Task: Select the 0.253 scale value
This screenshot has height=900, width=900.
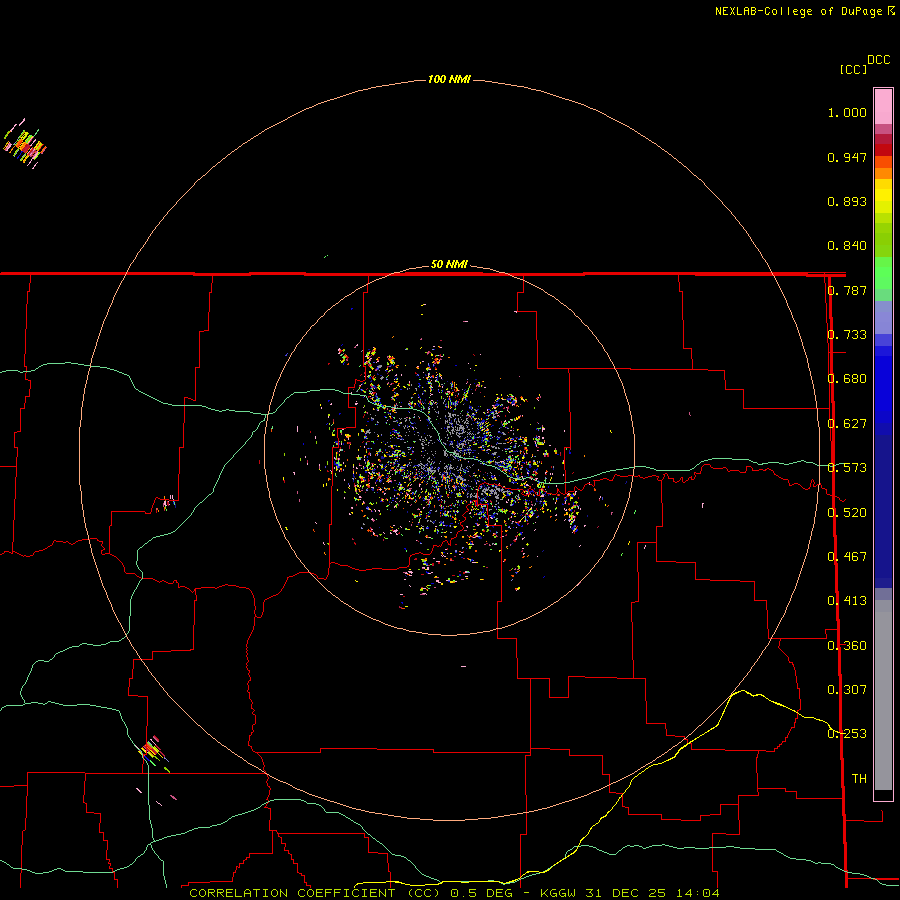Action: (x=847, y=734)
